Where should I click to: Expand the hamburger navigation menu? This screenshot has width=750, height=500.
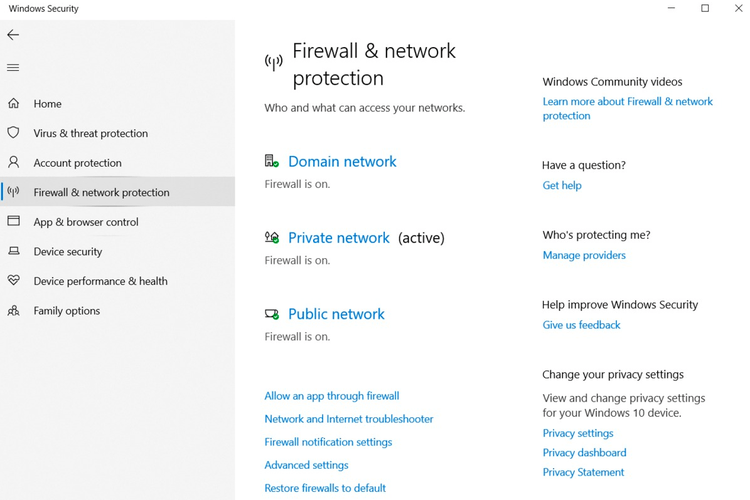pyautogui.click(x=13, y=68)
